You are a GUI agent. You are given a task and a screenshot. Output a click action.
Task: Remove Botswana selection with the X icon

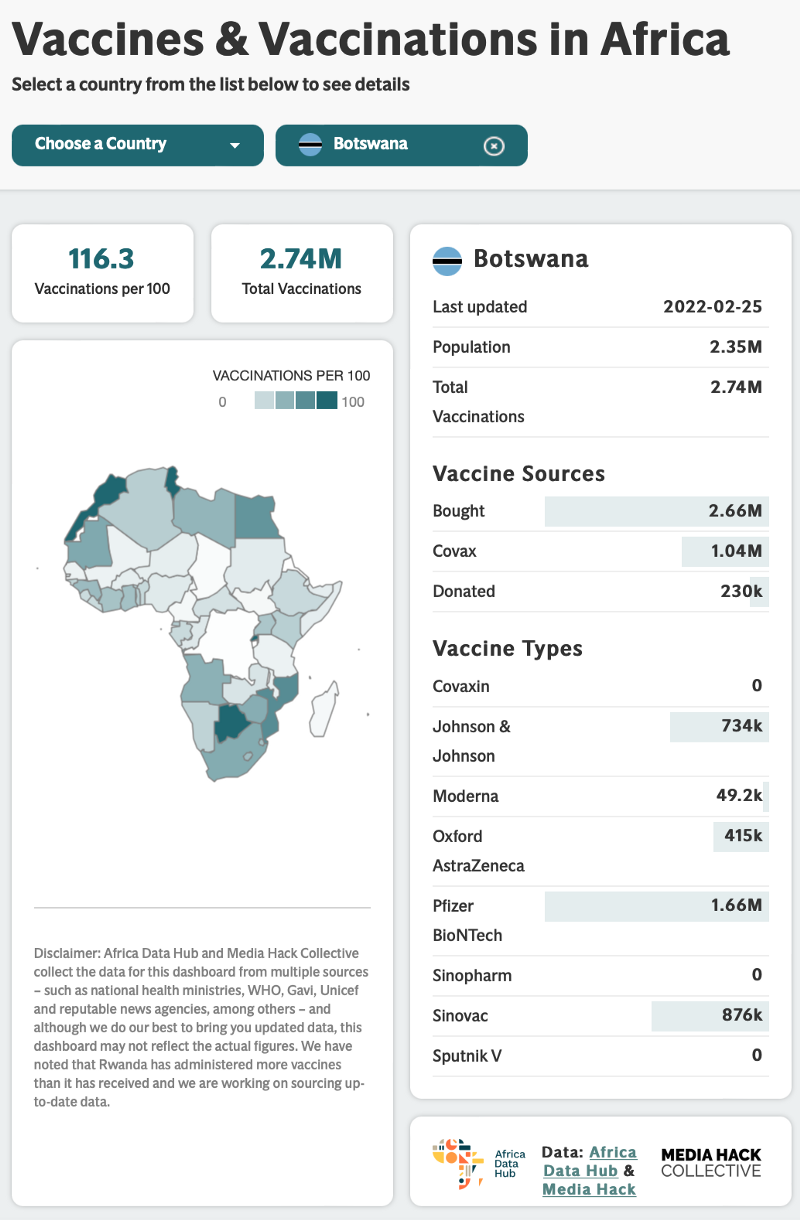pos(494,146)
